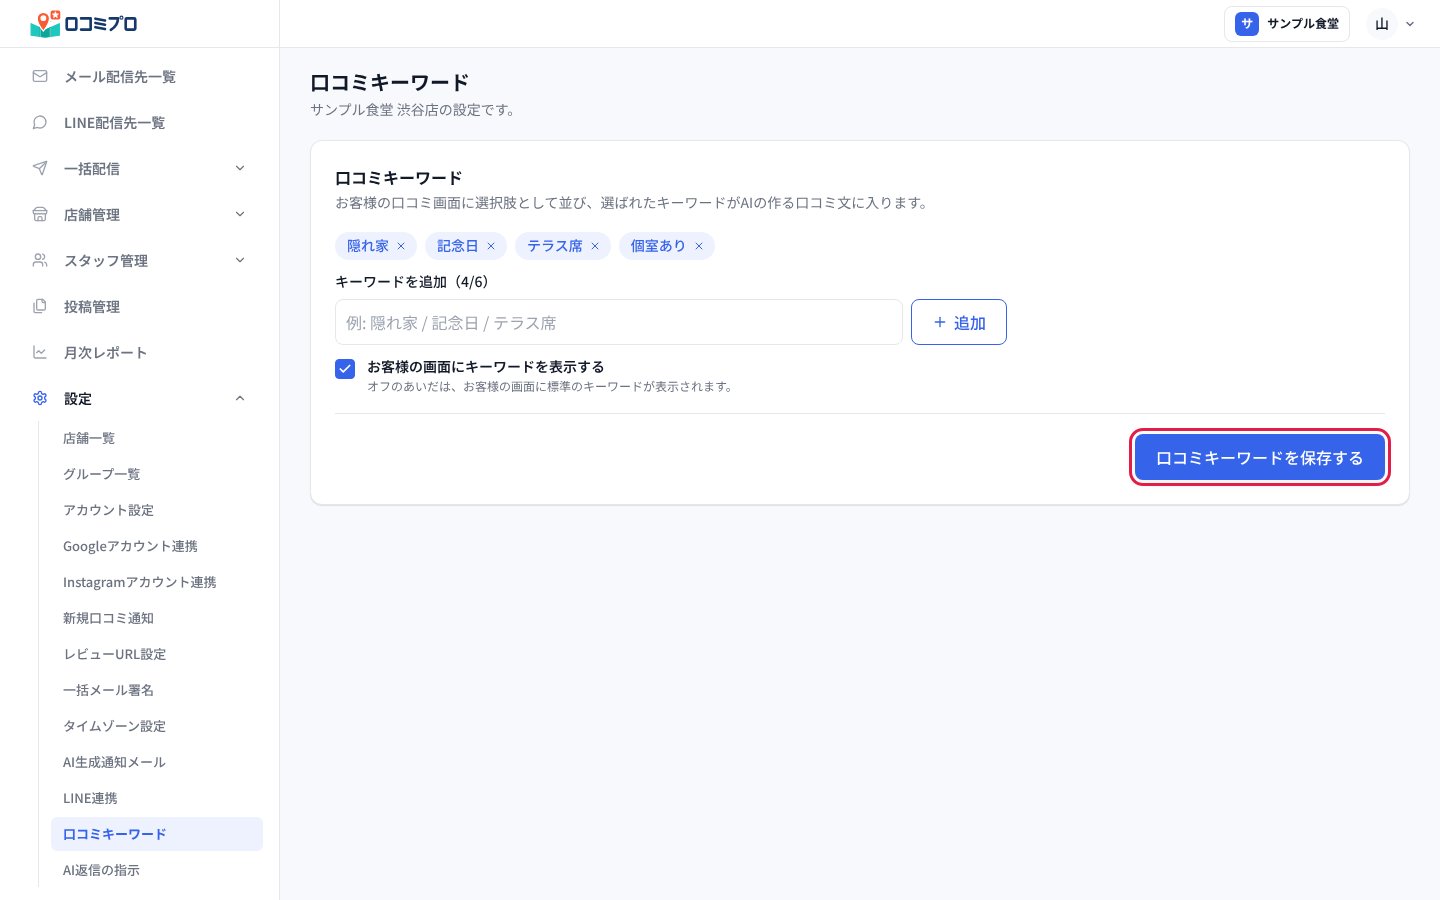Click the chat bubble icon beside LINE配信先一覧

click(x=40, y=122)
